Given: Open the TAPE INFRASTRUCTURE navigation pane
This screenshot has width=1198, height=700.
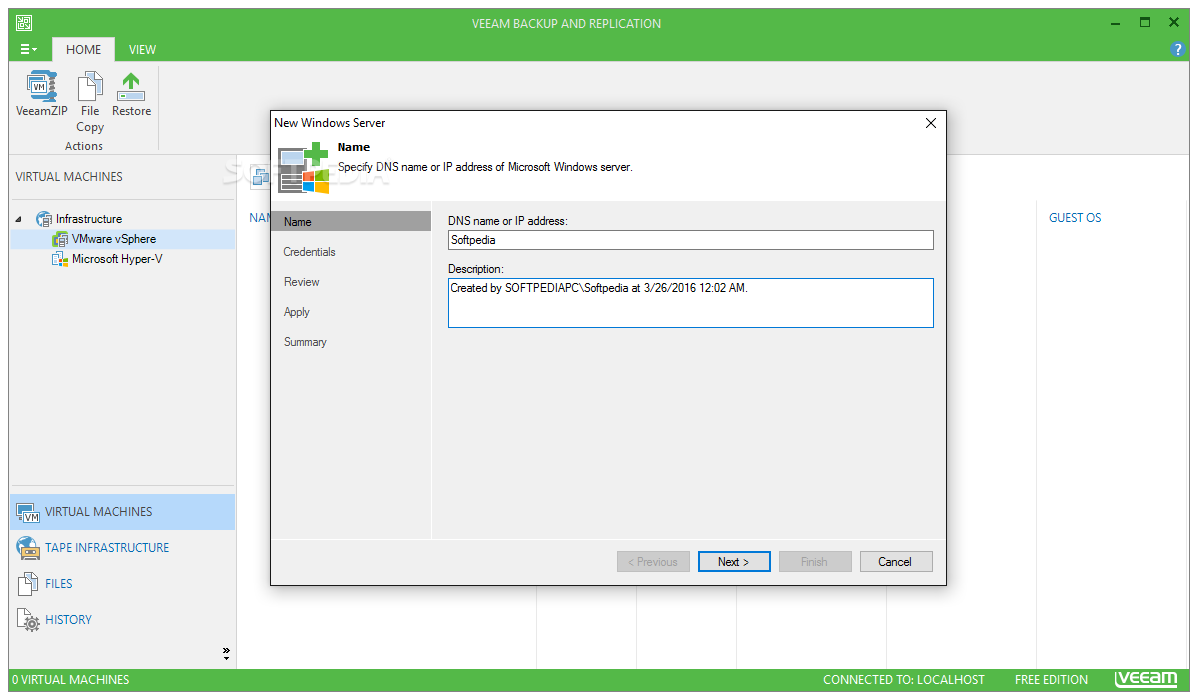Looking at the screenshot, I should (122, 548).
